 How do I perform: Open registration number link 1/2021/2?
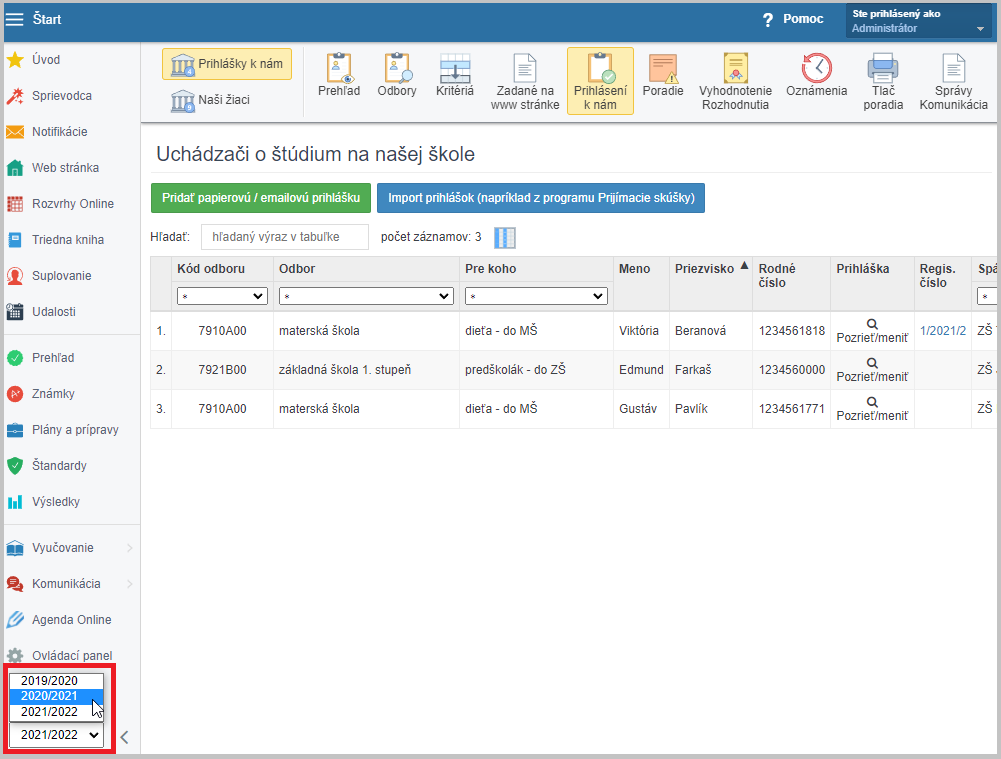pos(943,331)
